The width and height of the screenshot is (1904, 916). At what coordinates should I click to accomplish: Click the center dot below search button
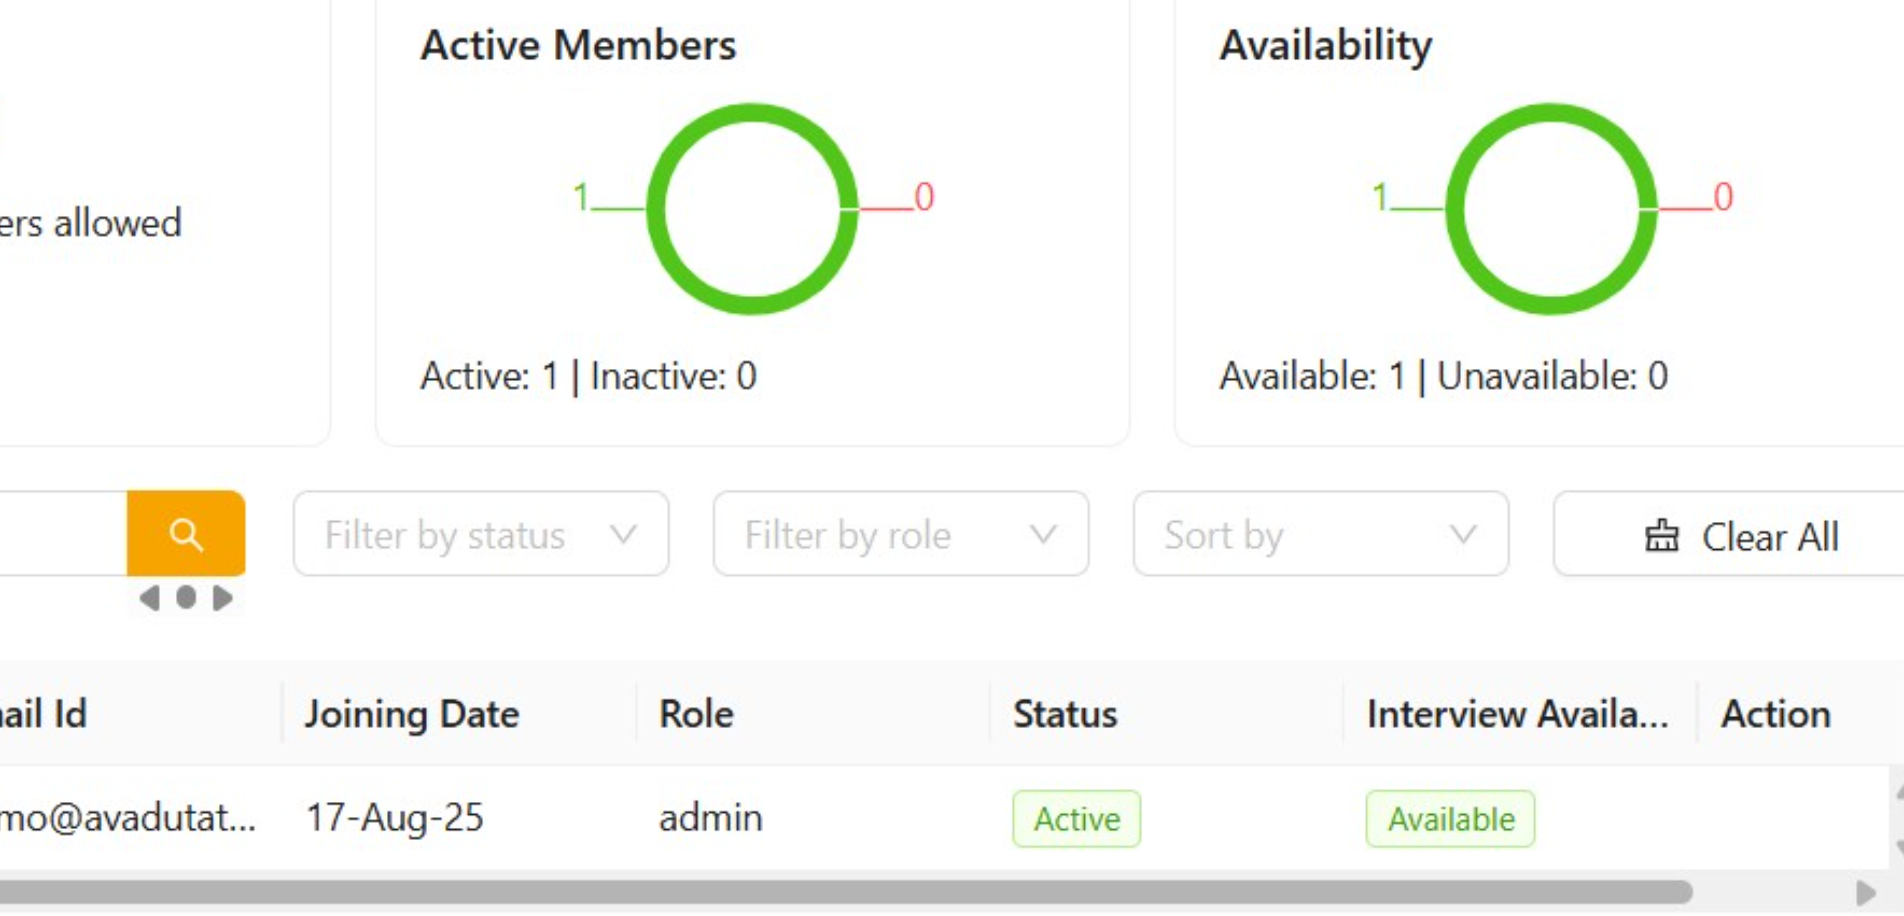[x=186, y=598]
